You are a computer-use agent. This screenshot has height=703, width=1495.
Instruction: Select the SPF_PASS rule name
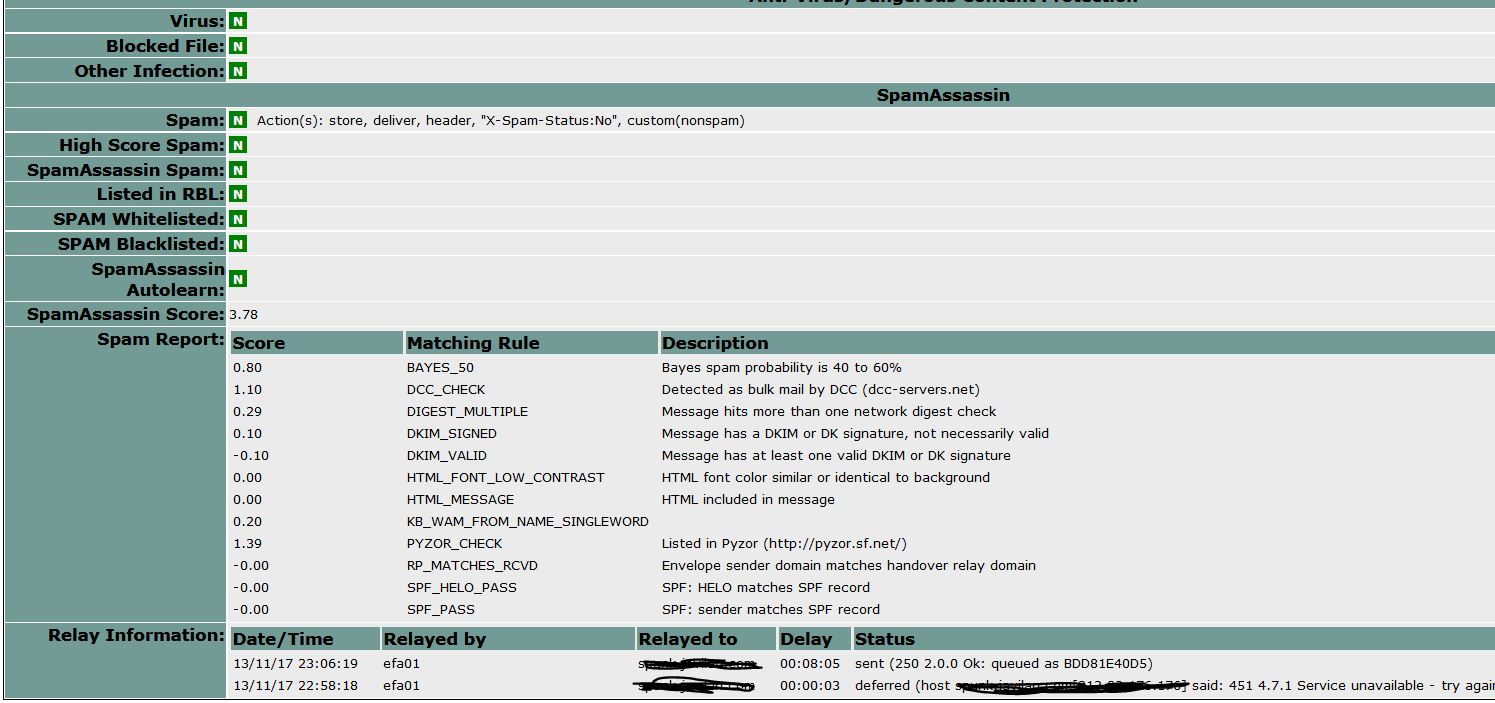pos(441,610)
